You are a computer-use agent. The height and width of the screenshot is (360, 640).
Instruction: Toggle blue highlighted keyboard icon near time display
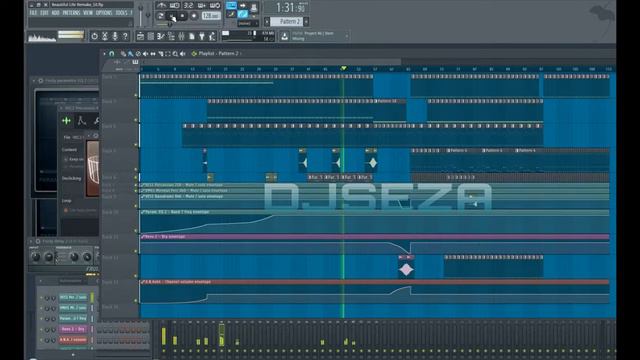click(231, 5)
